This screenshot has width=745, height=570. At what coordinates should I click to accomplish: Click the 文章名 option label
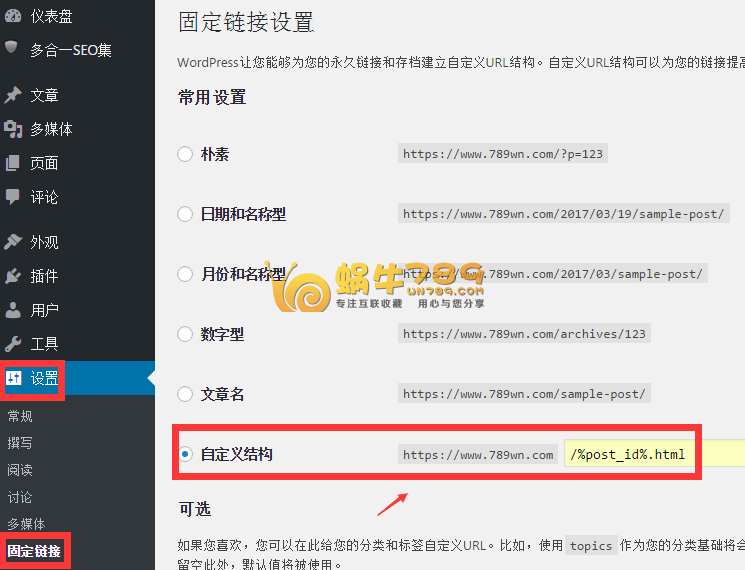coord(222,394)
